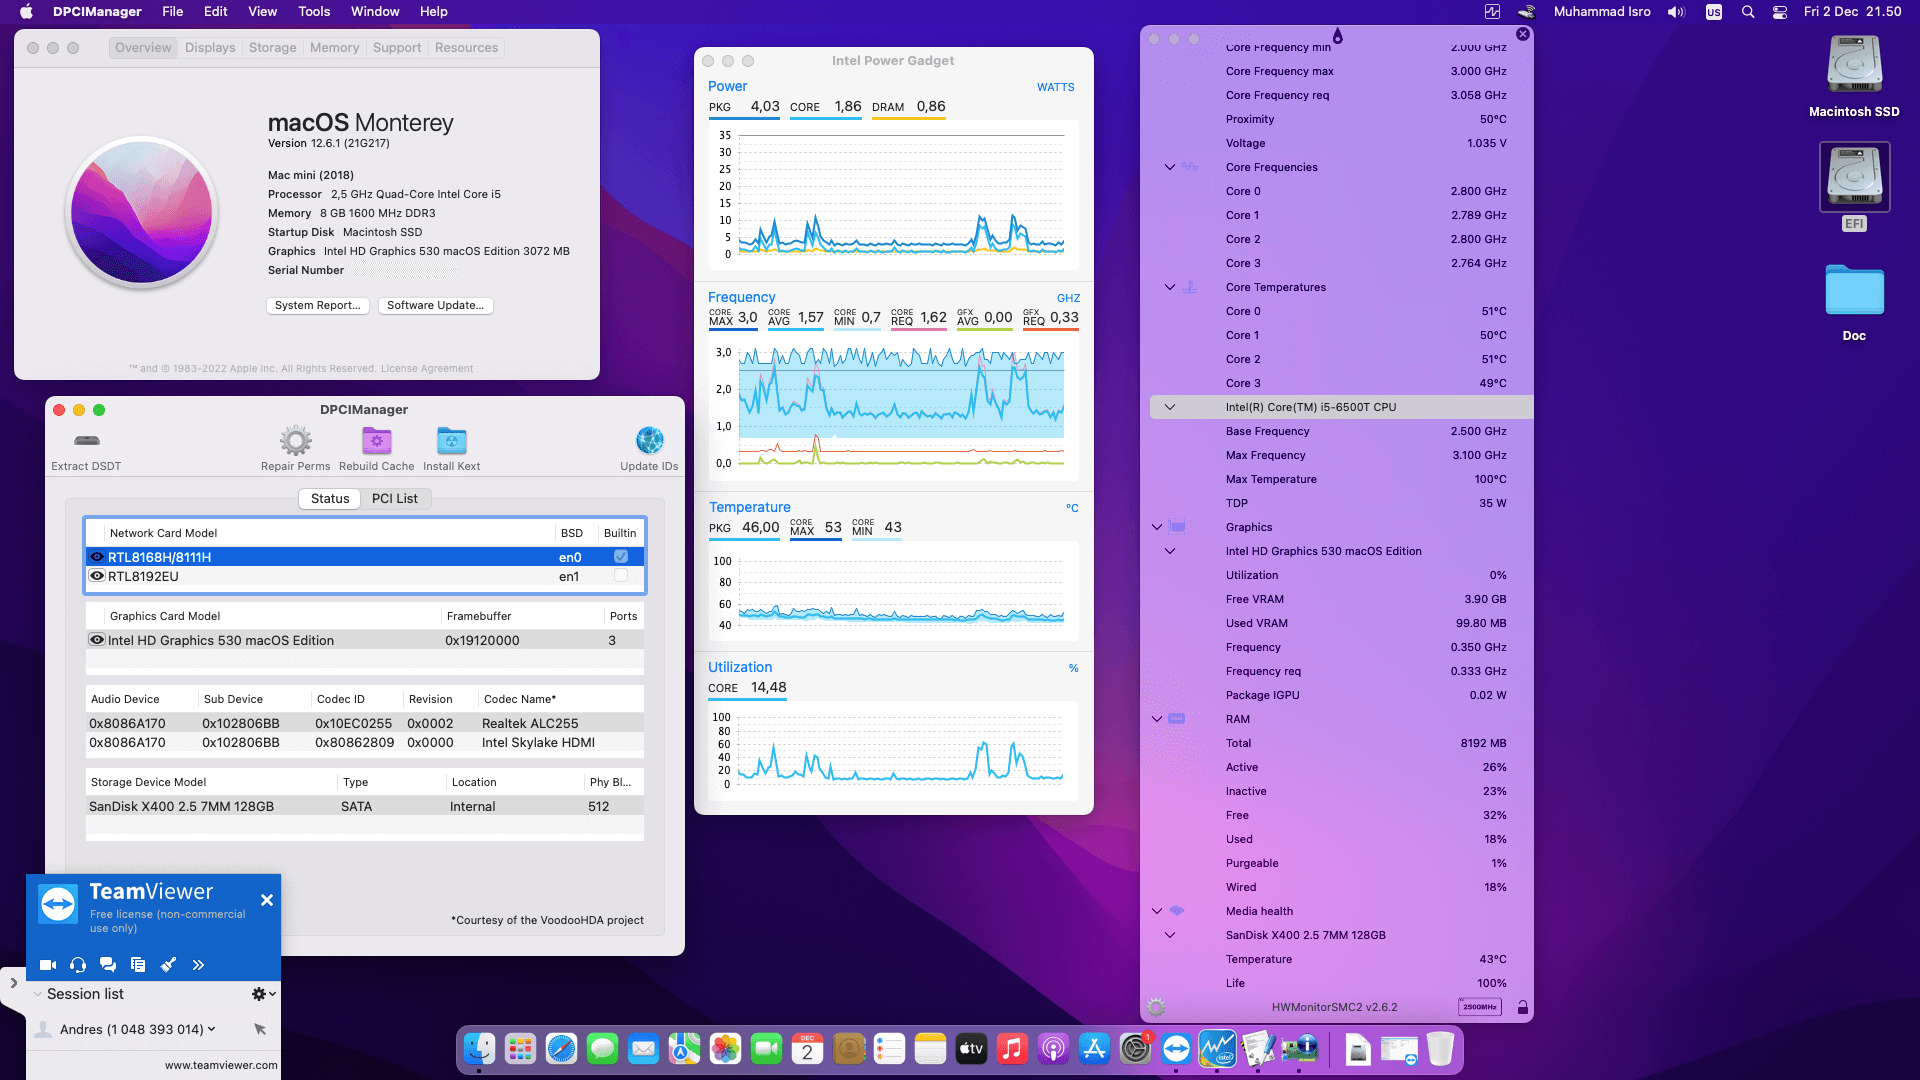This screenshot has width=1920, height=1080.
Task: Open TeamViewer chat bubbles icon
Action: pyautogui.click(x=108, y=965)
